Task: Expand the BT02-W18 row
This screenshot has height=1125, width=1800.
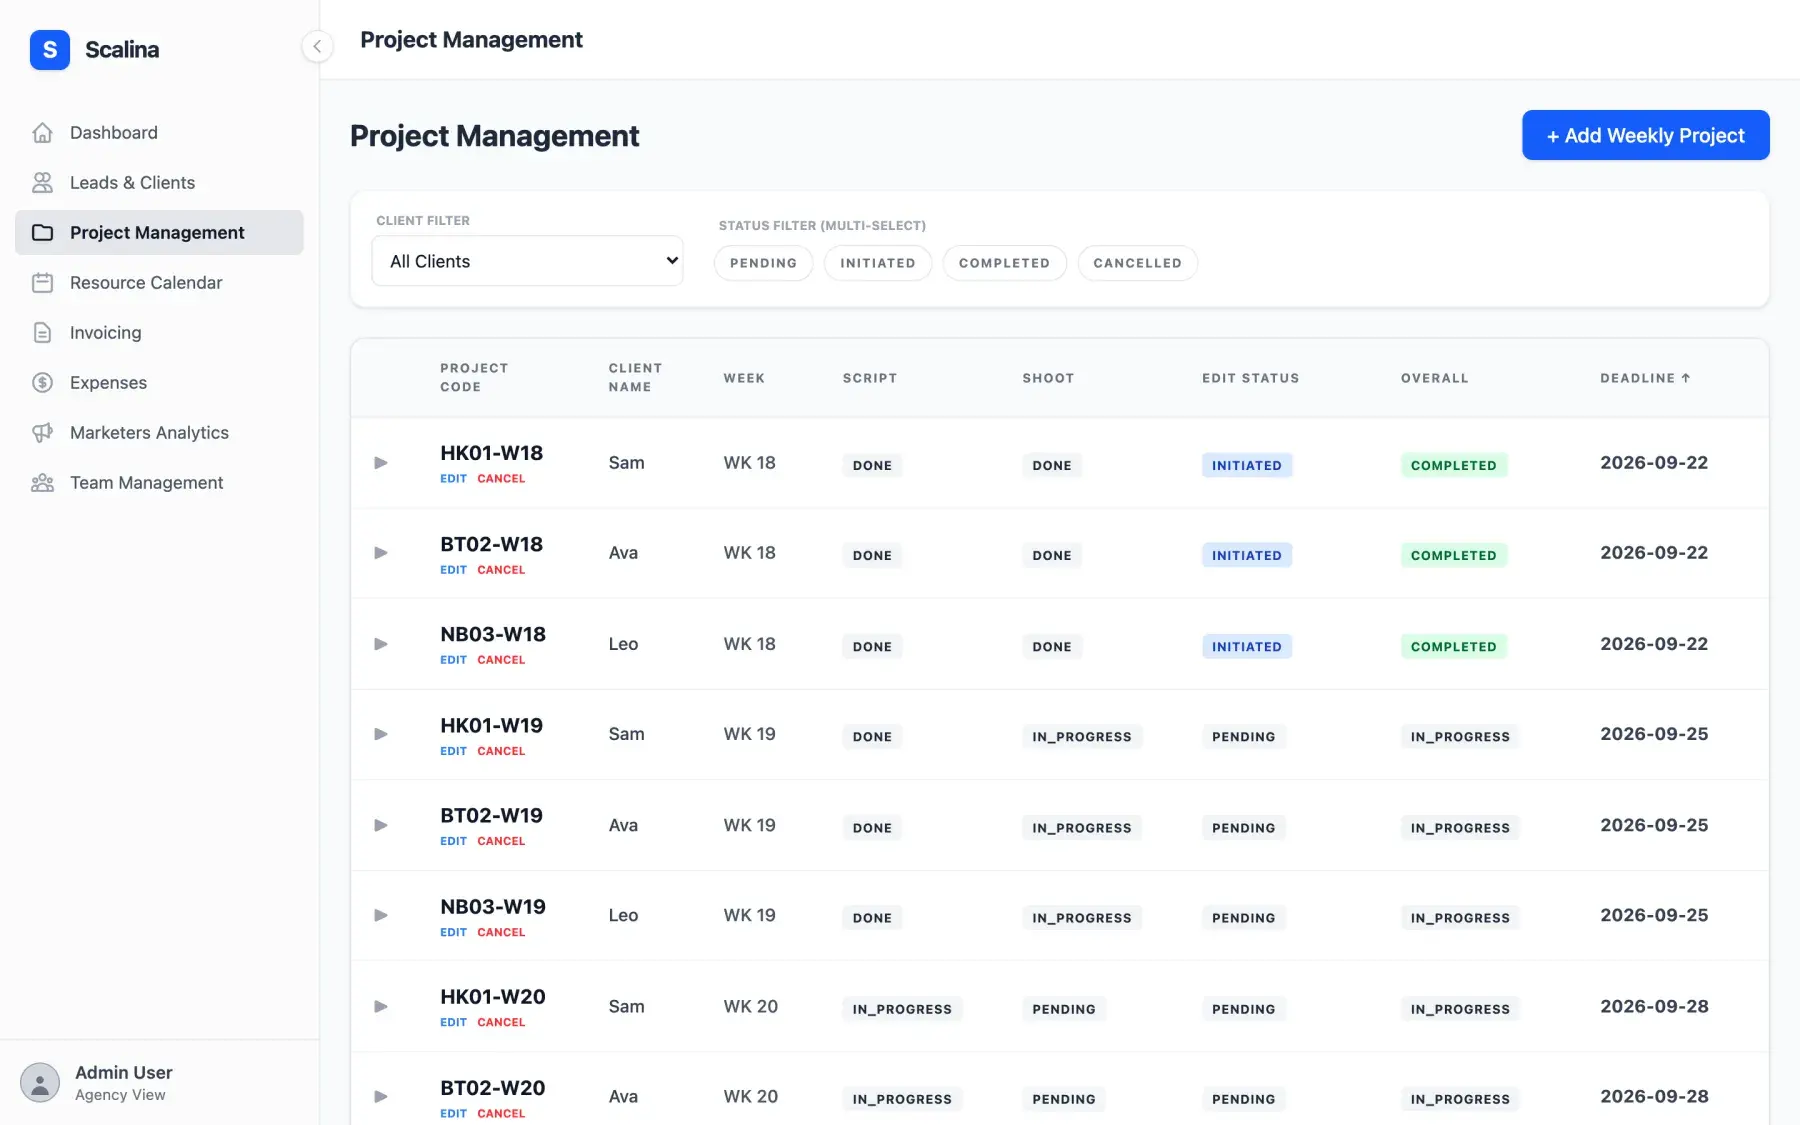Action: 380,552
